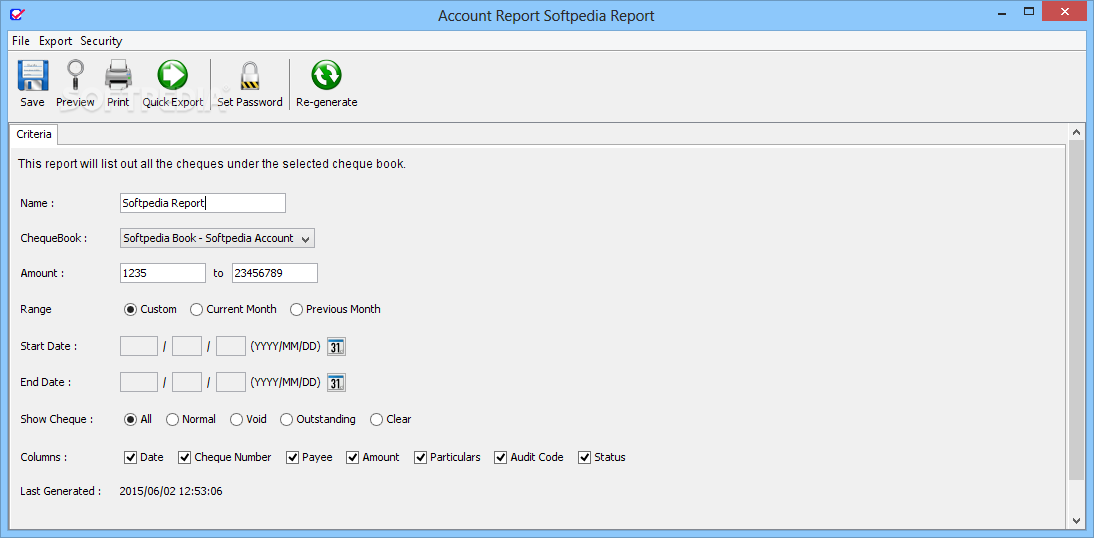The width and height of the screenshot is (1094, 538).
Task: Switch to the Criteria tab
Action: (x=33, y=134)
